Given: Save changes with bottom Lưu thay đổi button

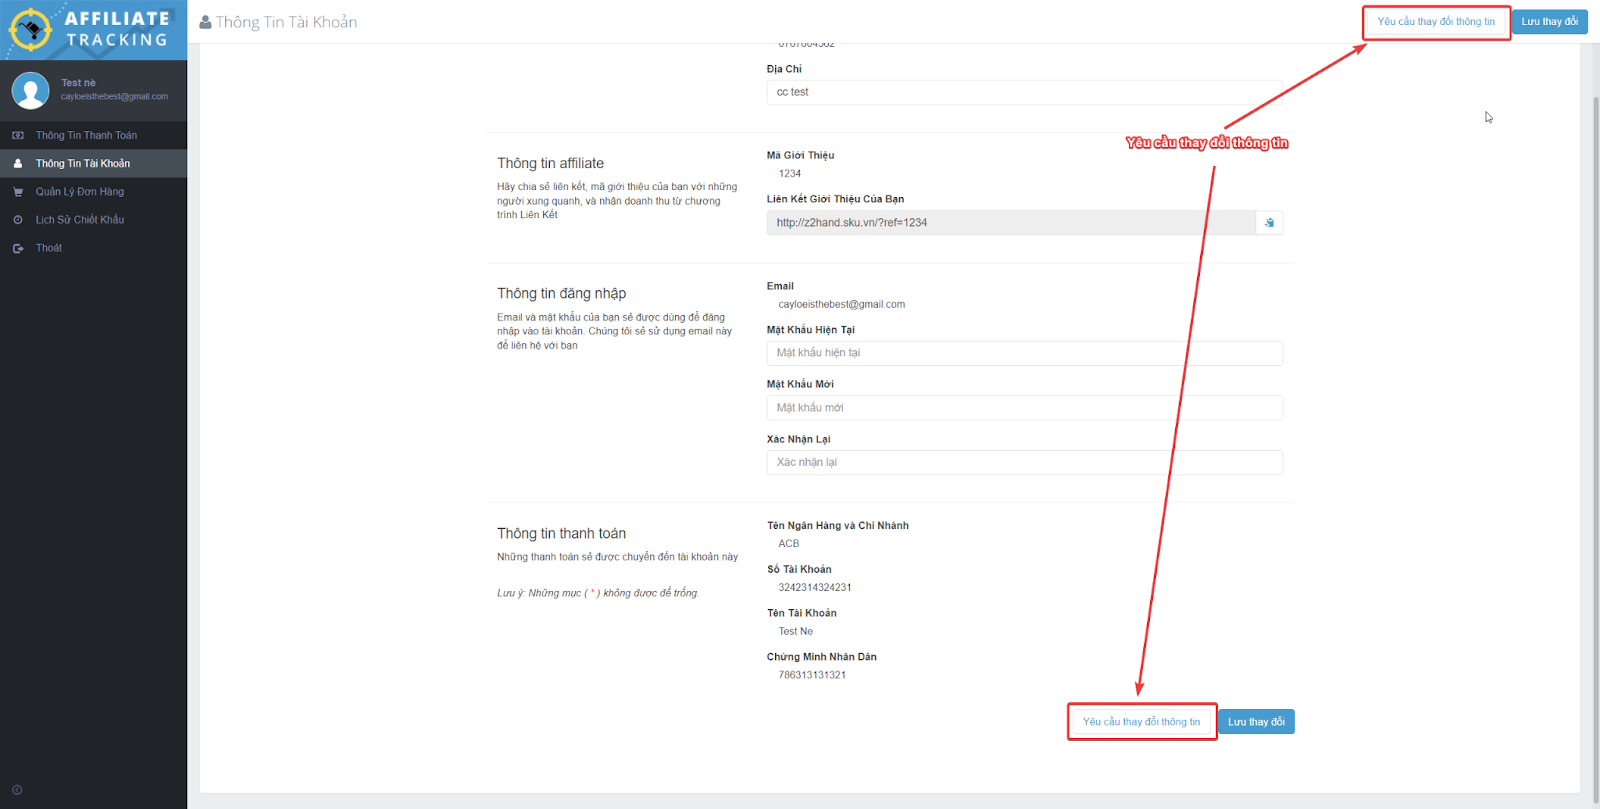Looking at the screenshot, I should 1257,722.
